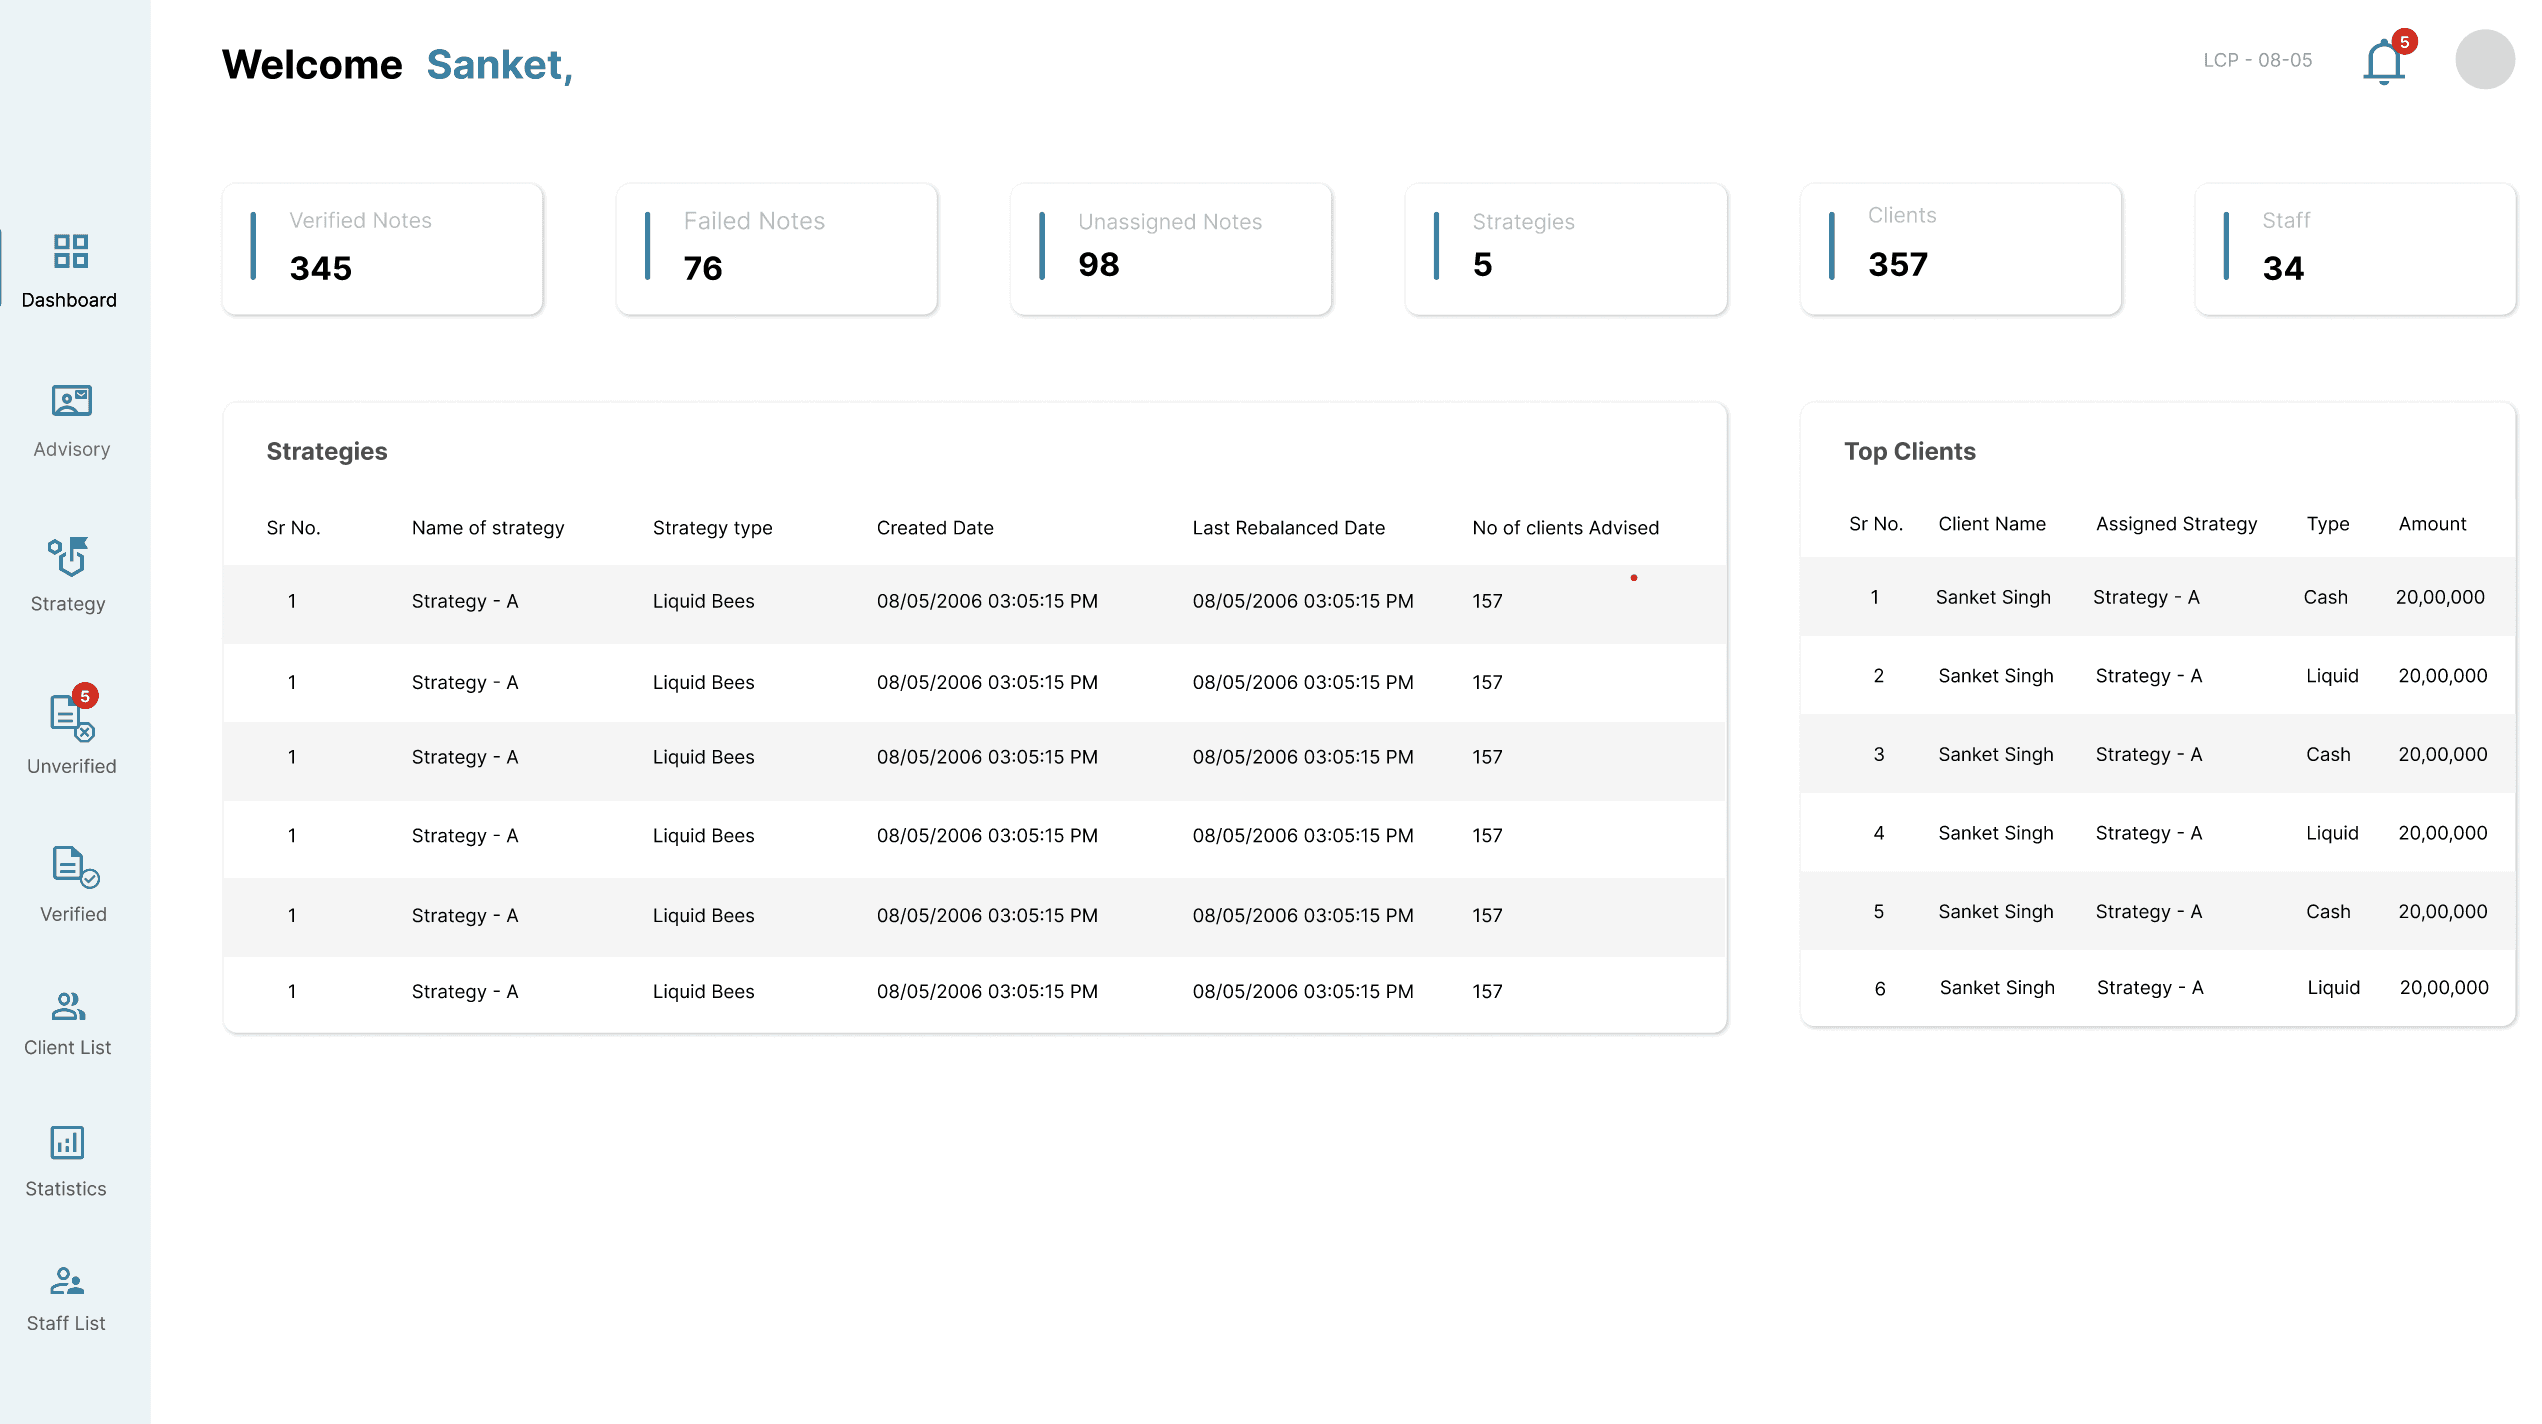Select first Strategy - A row in Strategies

point(974,602)
